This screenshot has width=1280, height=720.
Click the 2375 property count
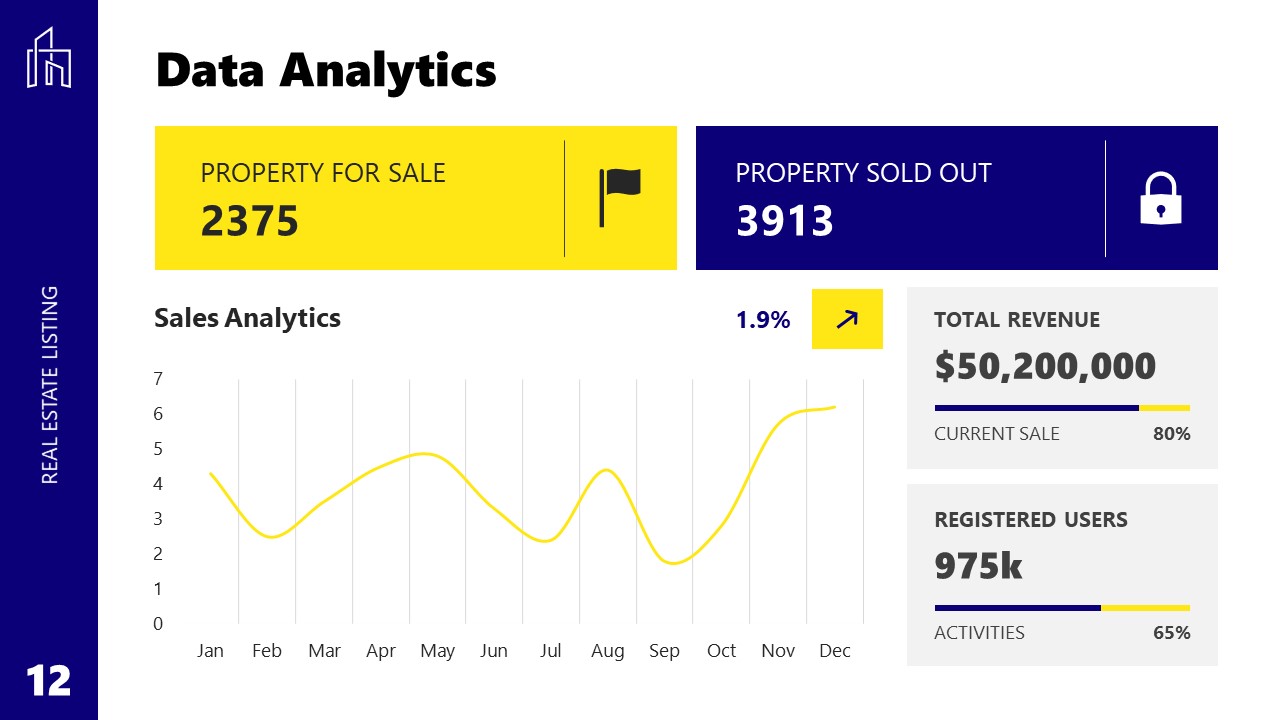click(x=250, y=221)
